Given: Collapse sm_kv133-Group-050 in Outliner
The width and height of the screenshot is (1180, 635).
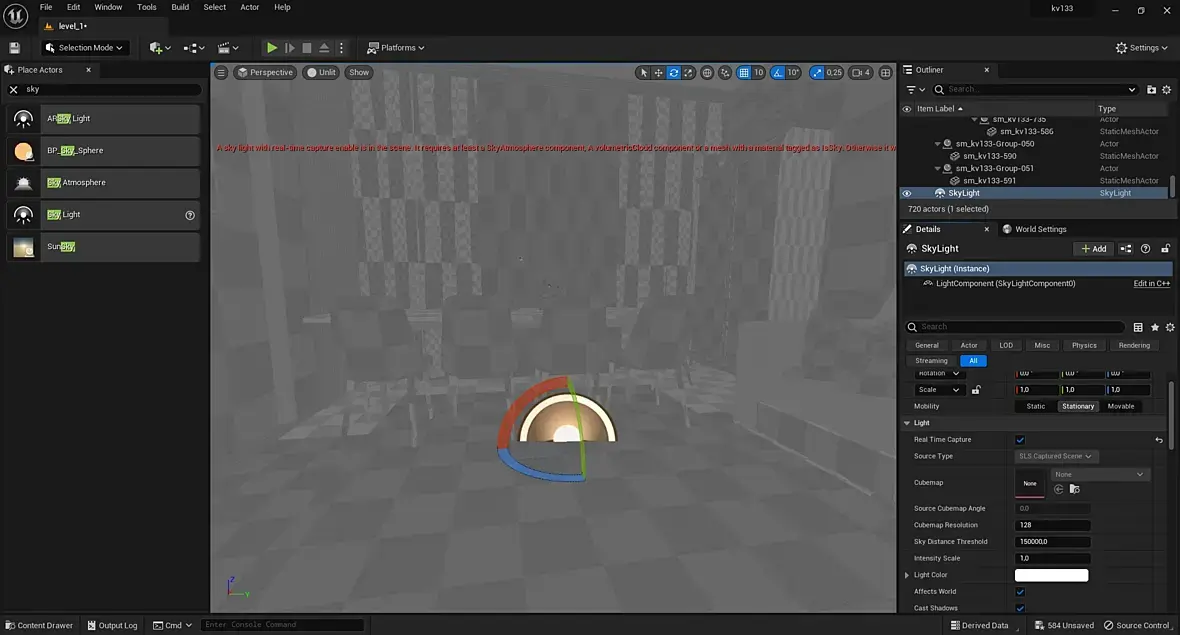Looking at the screenshot, I should click(x=938, y=144).
